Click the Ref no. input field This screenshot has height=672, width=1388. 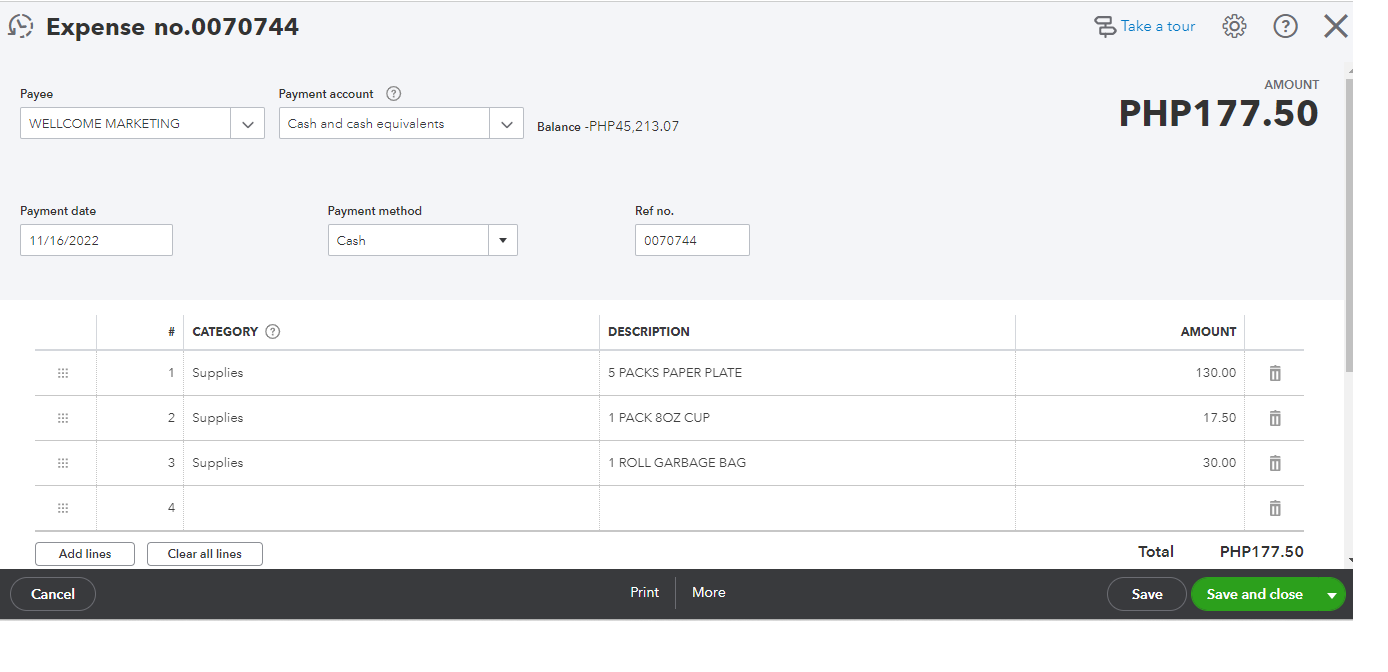(692, 241)
